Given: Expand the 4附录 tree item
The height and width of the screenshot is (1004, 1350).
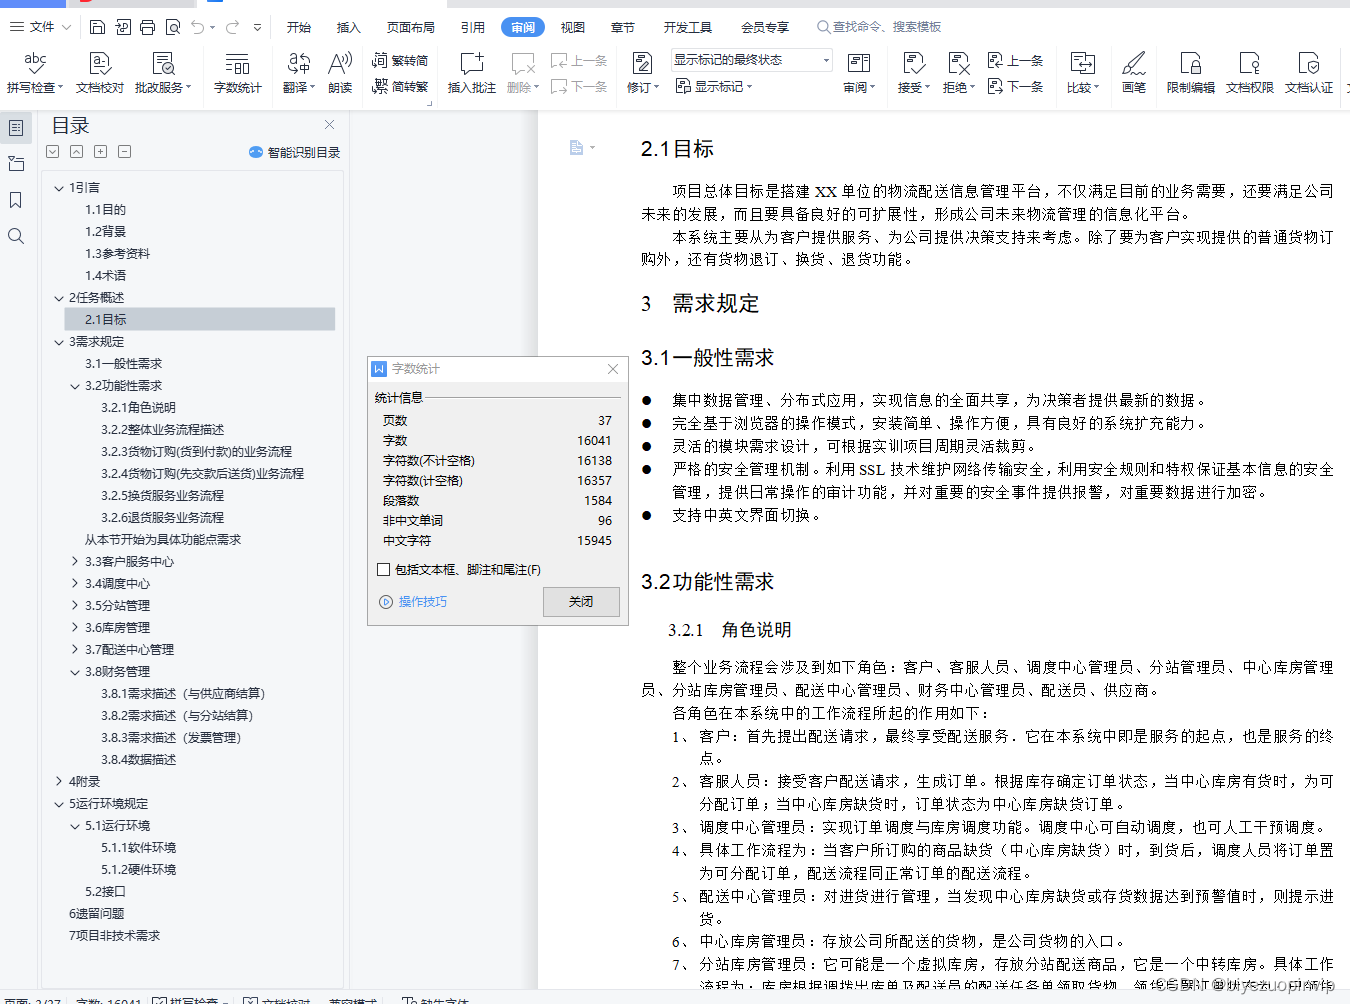Looking at the screenshot, I should coord(59,781).
